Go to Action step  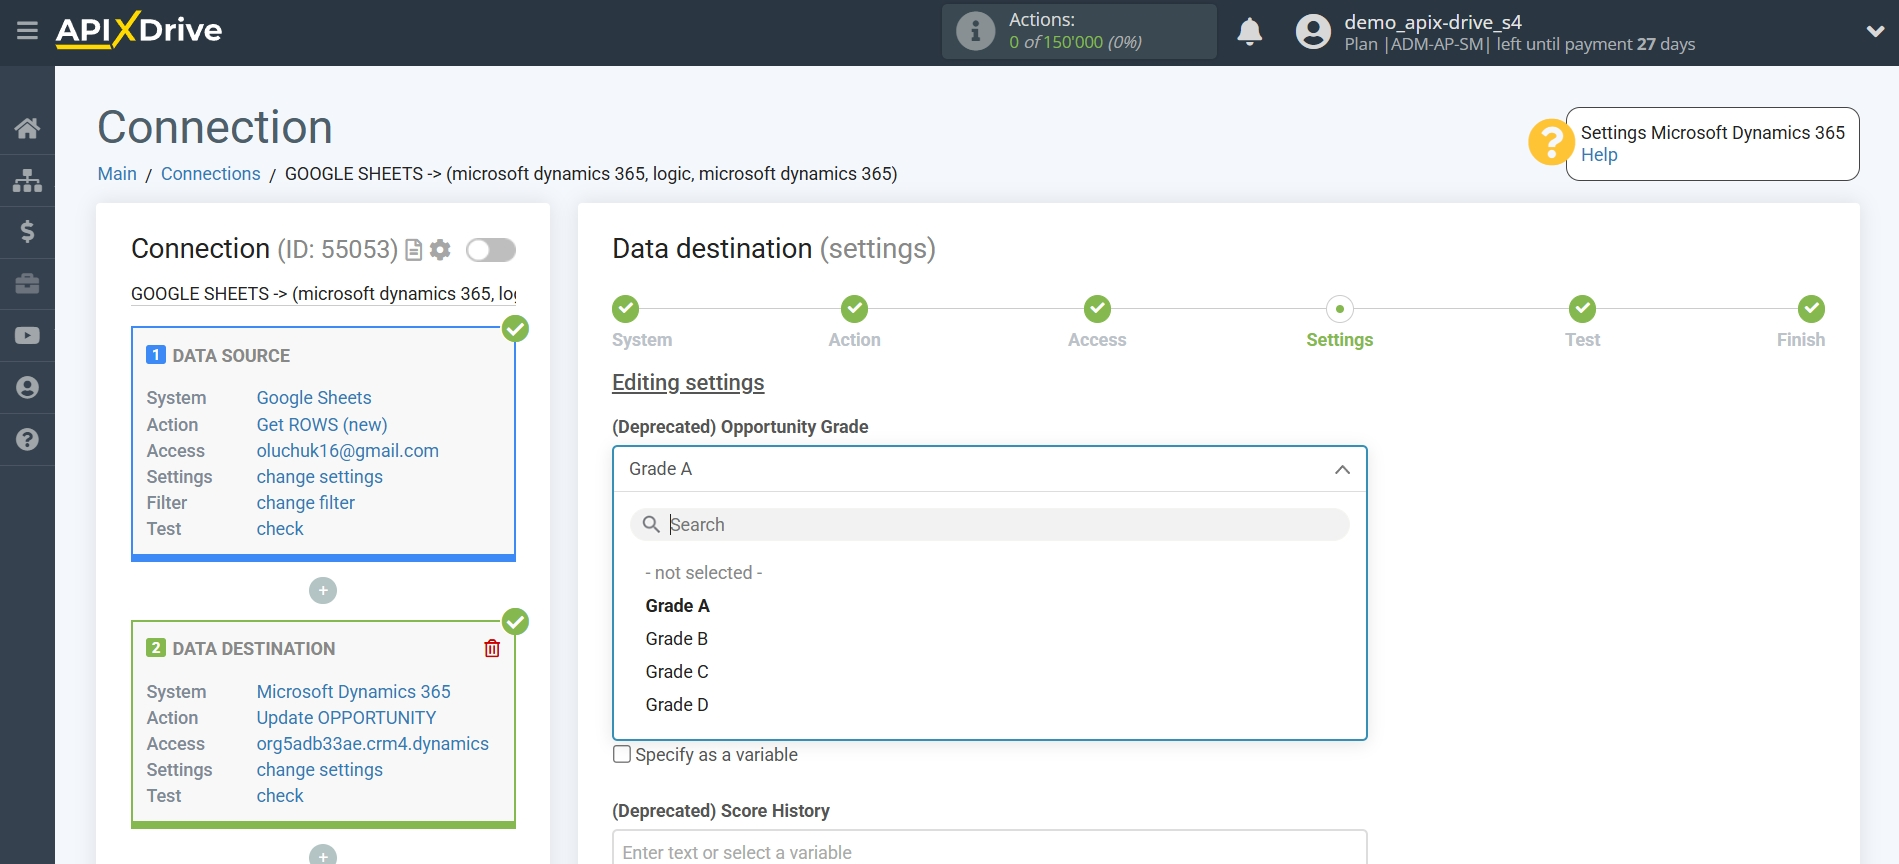(x=854, y=309)
